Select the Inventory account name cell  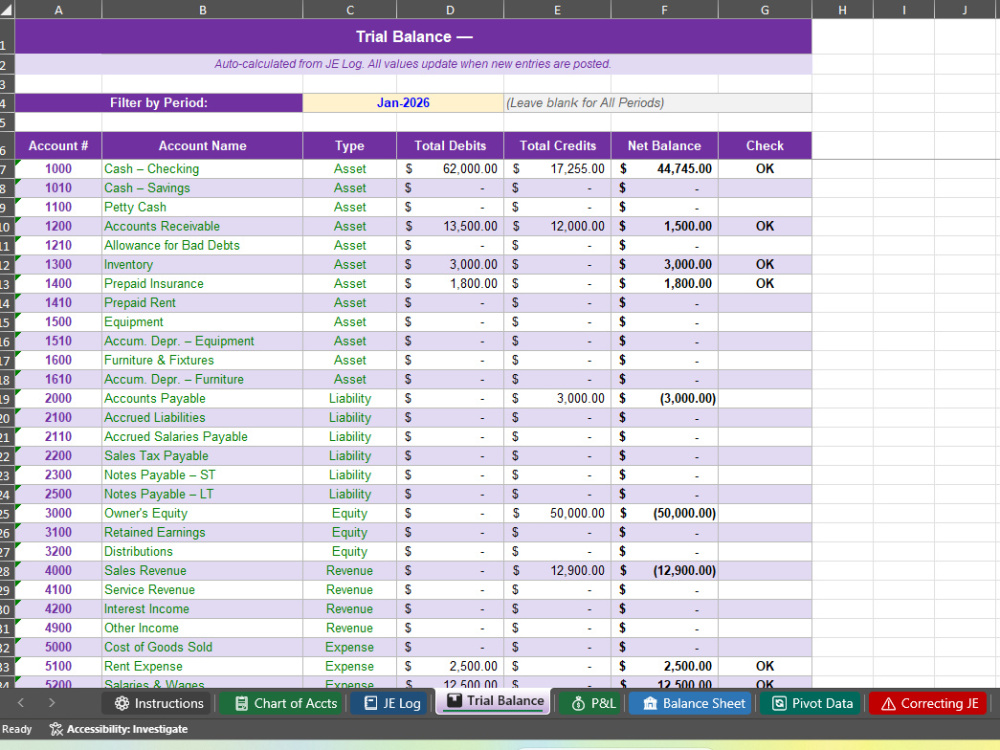[202, 265]
